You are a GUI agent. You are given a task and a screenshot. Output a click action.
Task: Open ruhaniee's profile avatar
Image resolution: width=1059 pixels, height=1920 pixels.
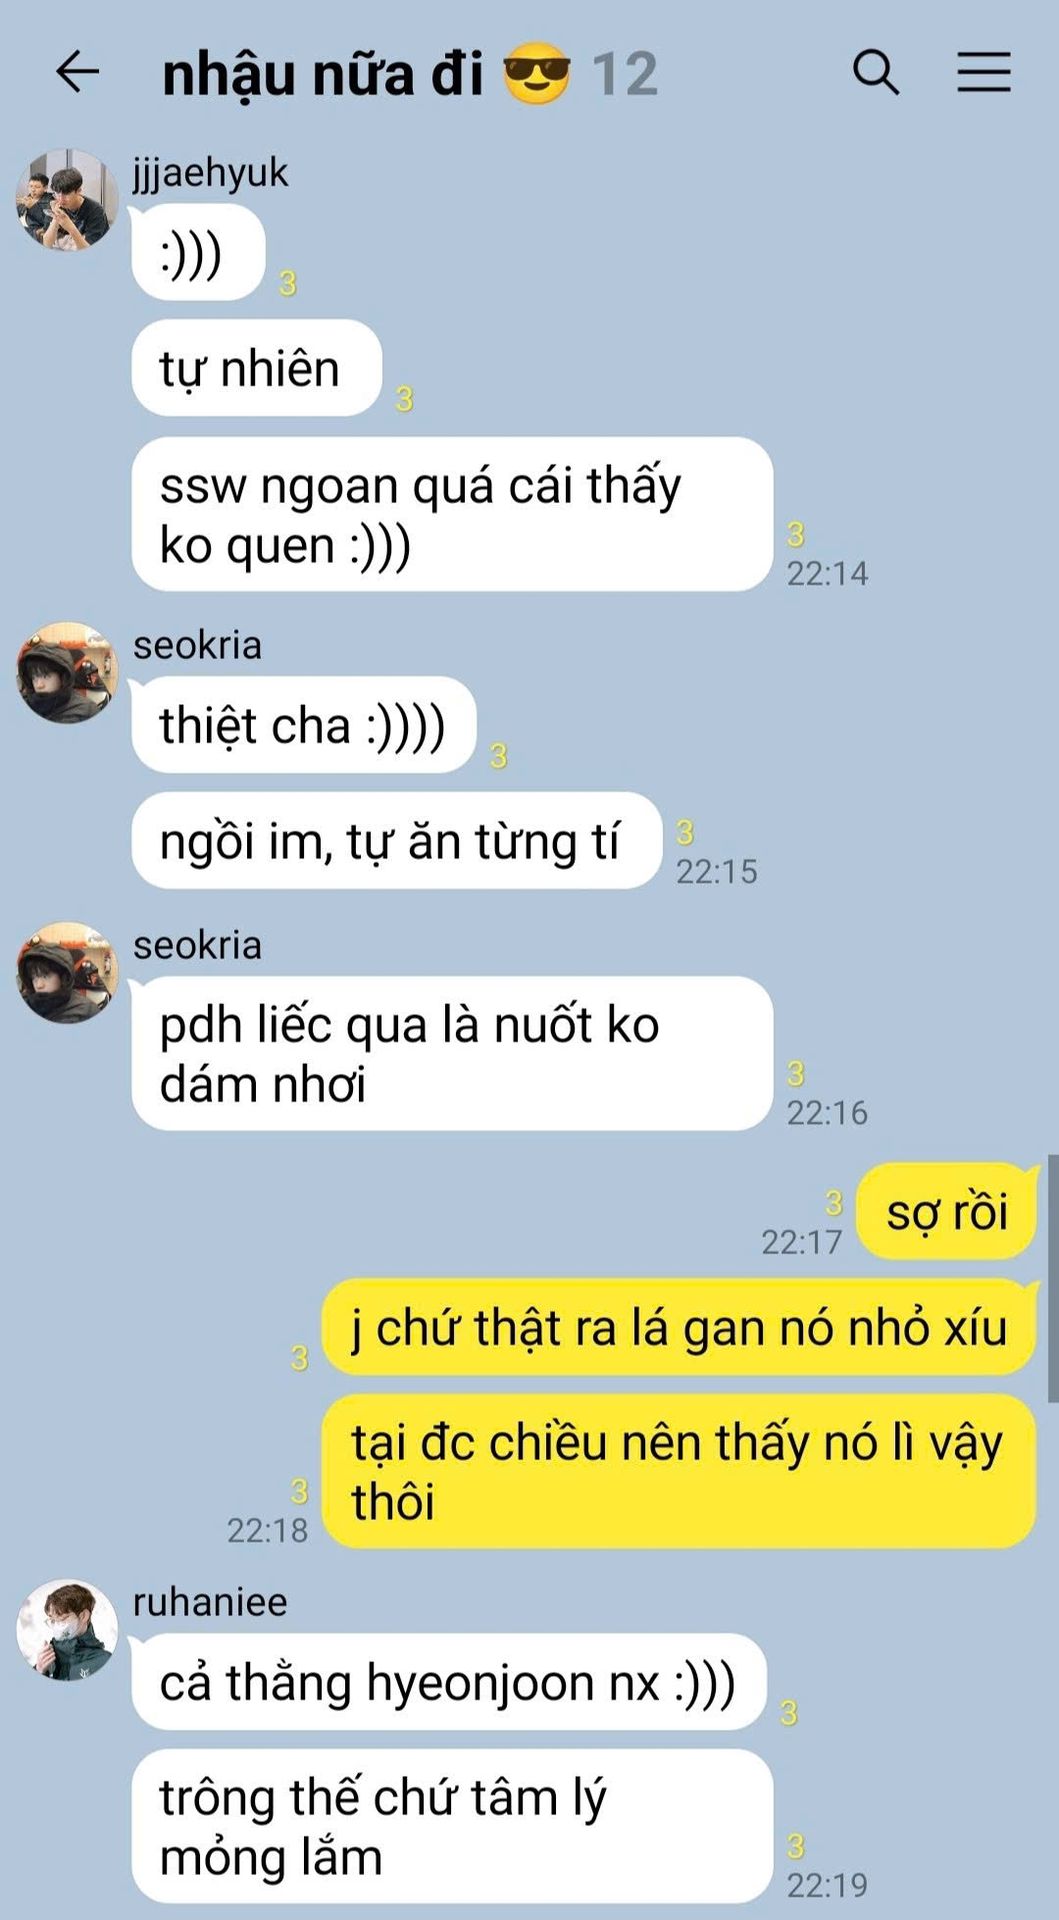pyautogui.click(x=67, y=1630)
